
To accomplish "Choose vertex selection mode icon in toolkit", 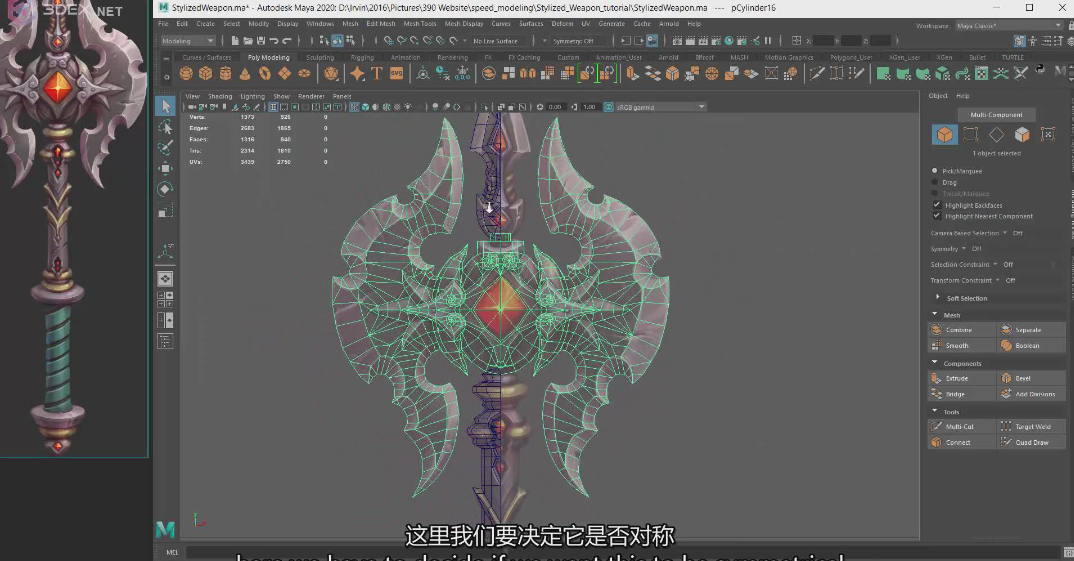I will [x=971, y=134].
